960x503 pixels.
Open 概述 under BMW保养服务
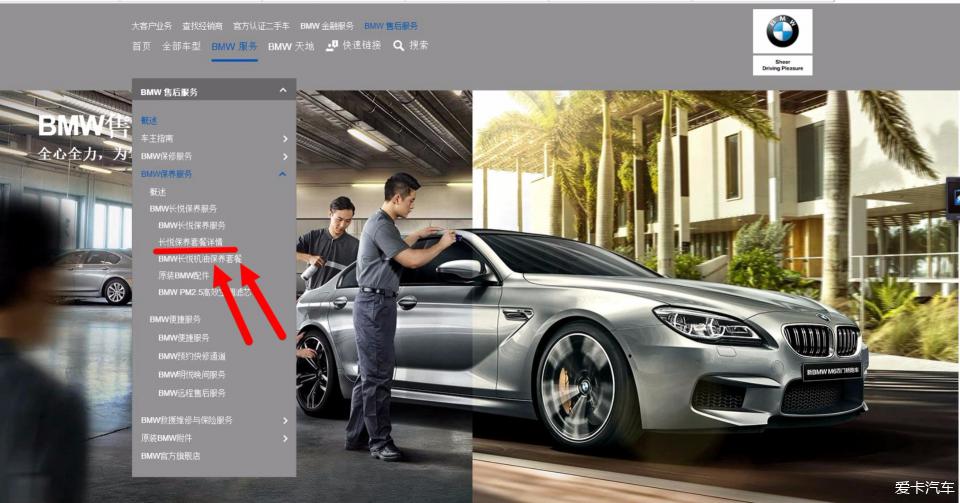pyautogui.click(x=158, y=192)
